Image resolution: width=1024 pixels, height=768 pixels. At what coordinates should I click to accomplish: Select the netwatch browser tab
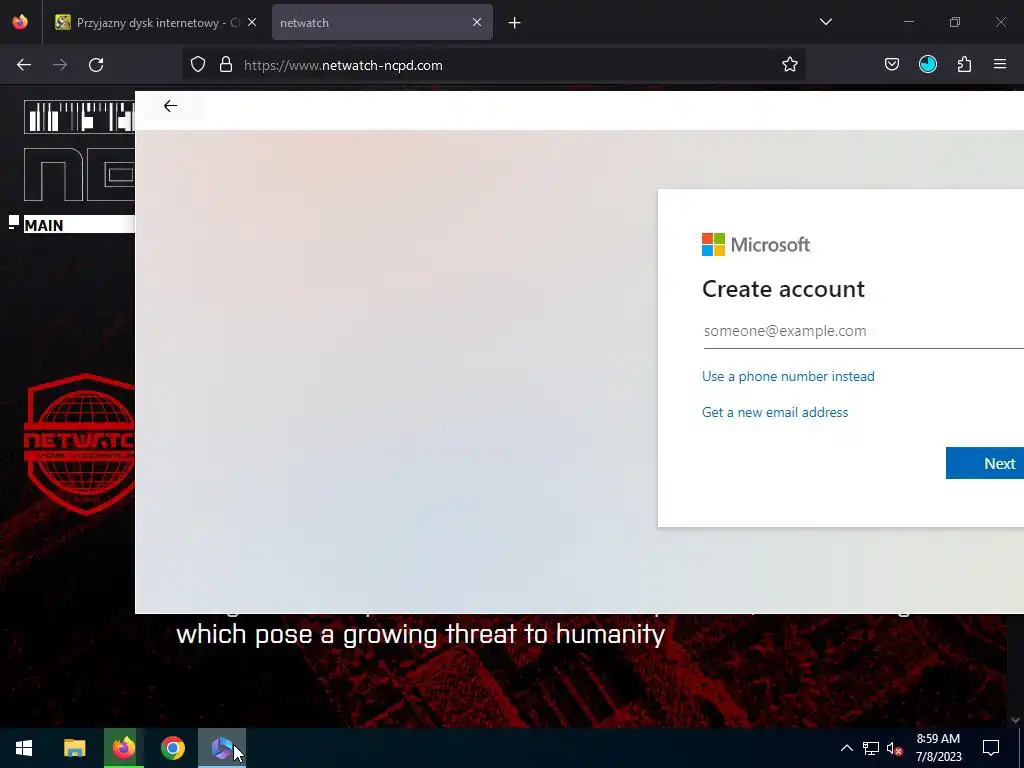382,22
